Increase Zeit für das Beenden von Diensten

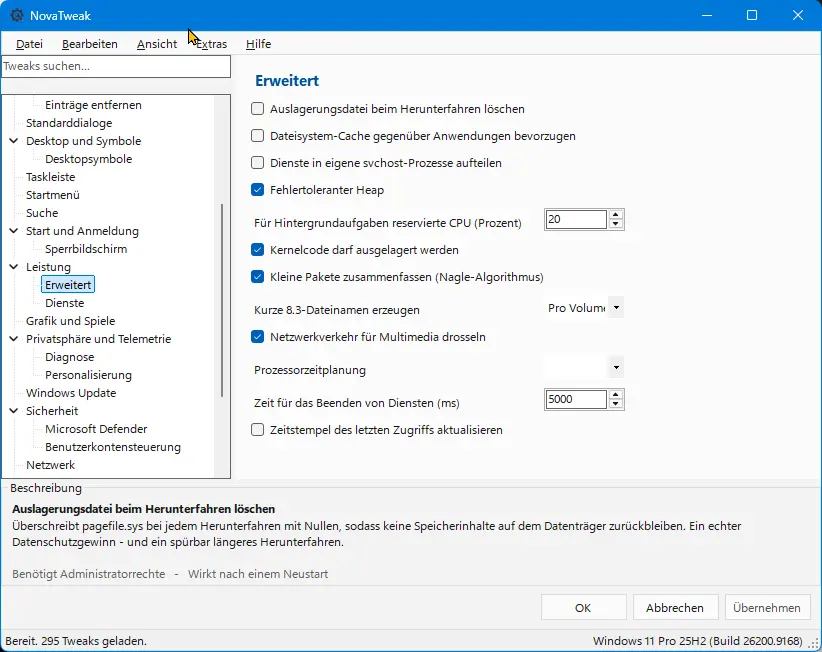[616, 394]
